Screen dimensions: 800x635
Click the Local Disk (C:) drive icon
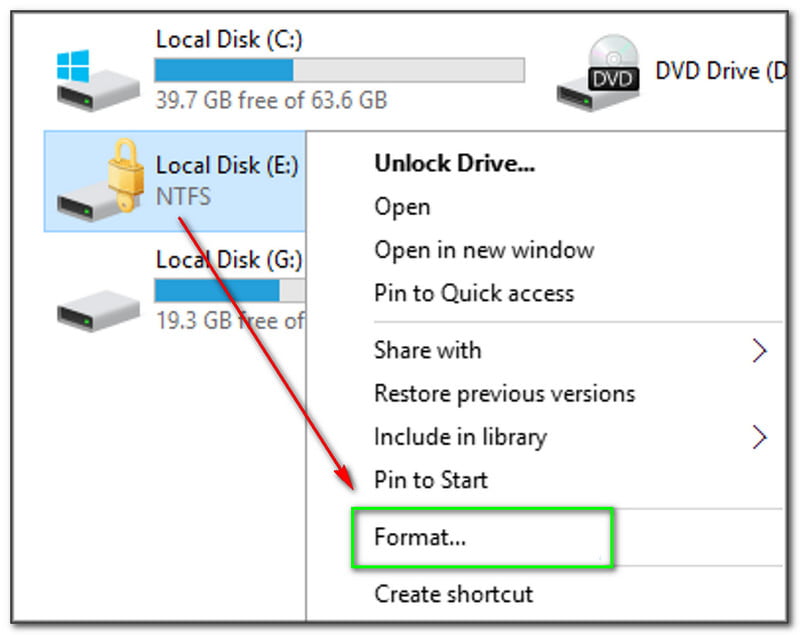[97, 80]
